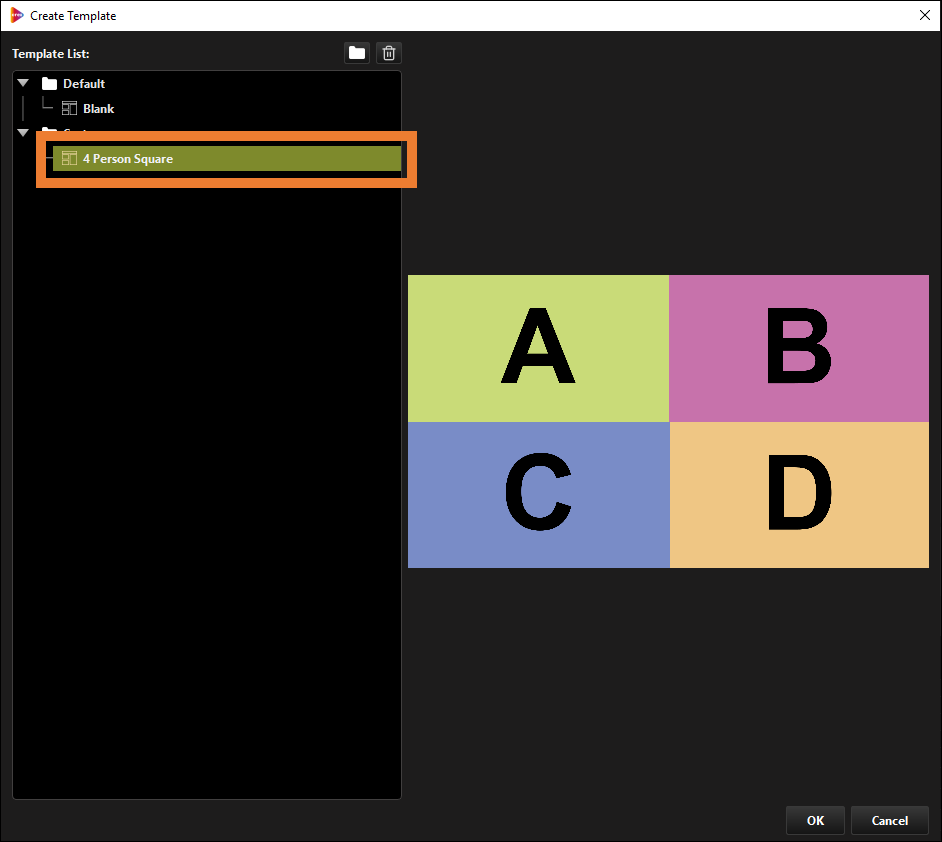Click the layout icon beside 4 Person Square
The image size is (942, 842).
point(69,159)
